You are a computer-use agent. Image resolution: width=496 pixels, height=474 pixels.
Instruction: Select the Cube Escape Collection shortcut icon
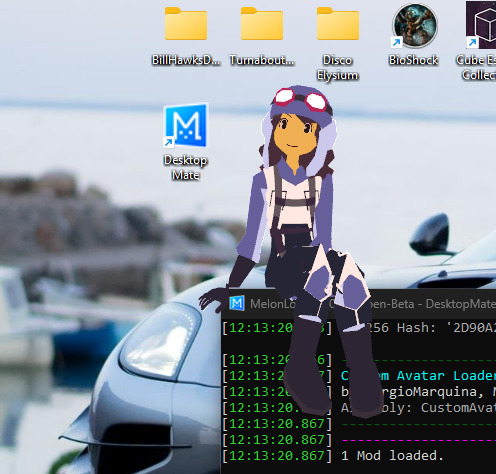click(x=481, y=25)
